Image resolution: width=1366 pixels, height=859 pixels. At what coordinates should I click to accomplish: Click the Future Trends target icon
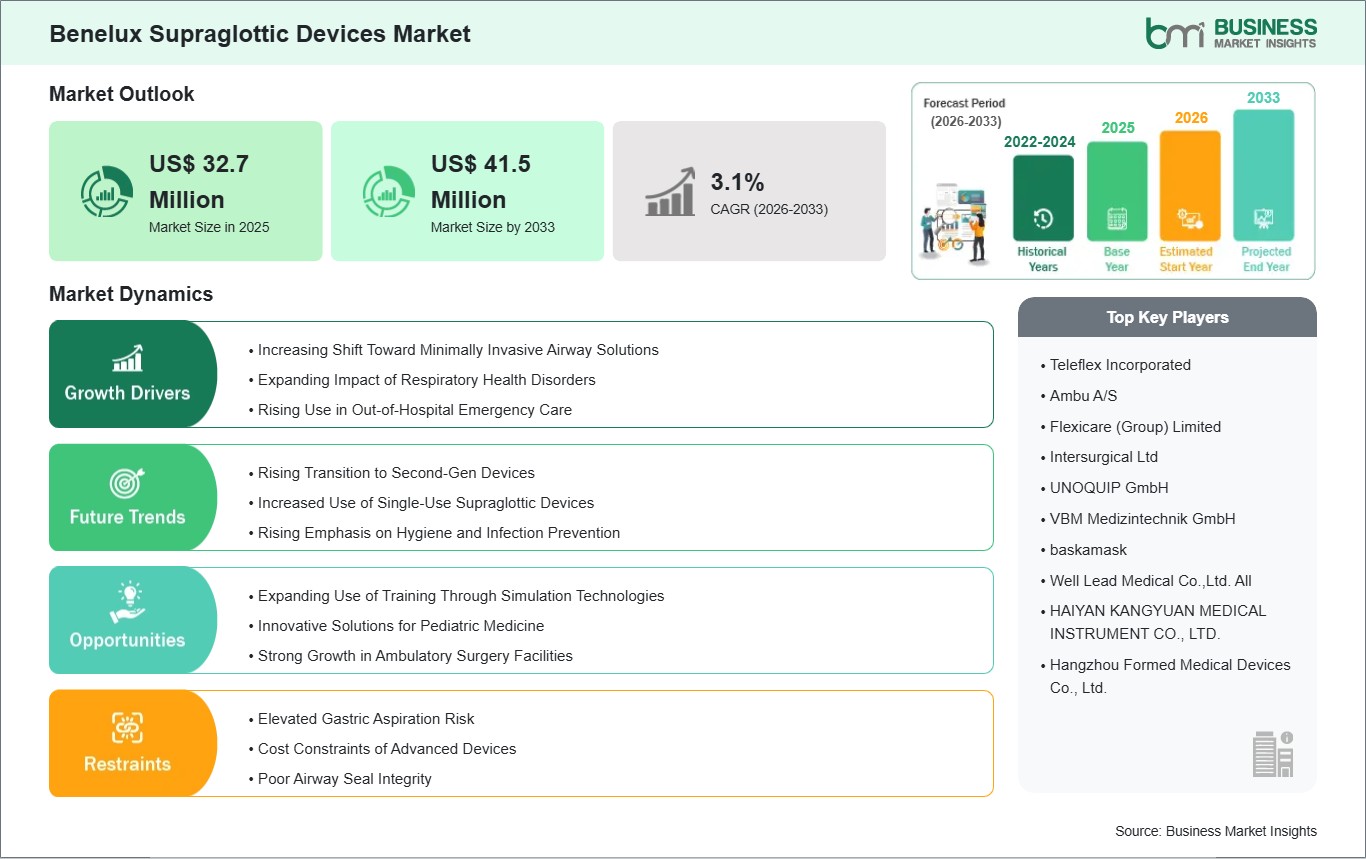click(127, 482)
